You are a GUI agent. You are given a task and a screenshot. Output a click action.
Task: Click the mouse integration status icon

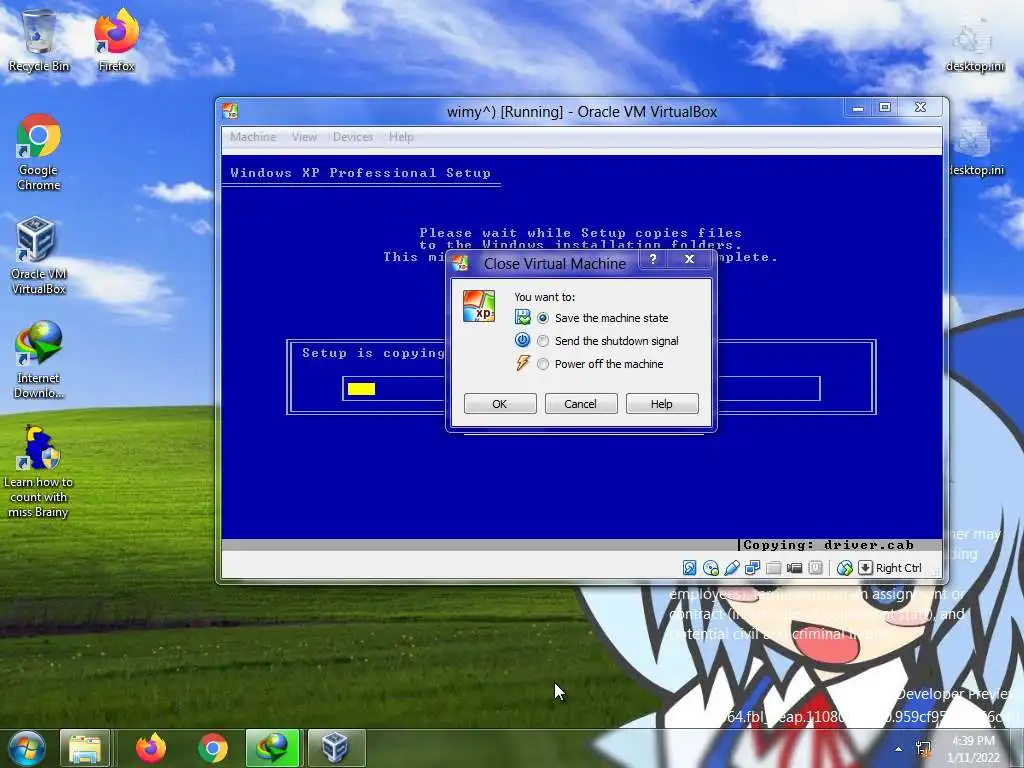pyautogui.click(x=844, y=568)
